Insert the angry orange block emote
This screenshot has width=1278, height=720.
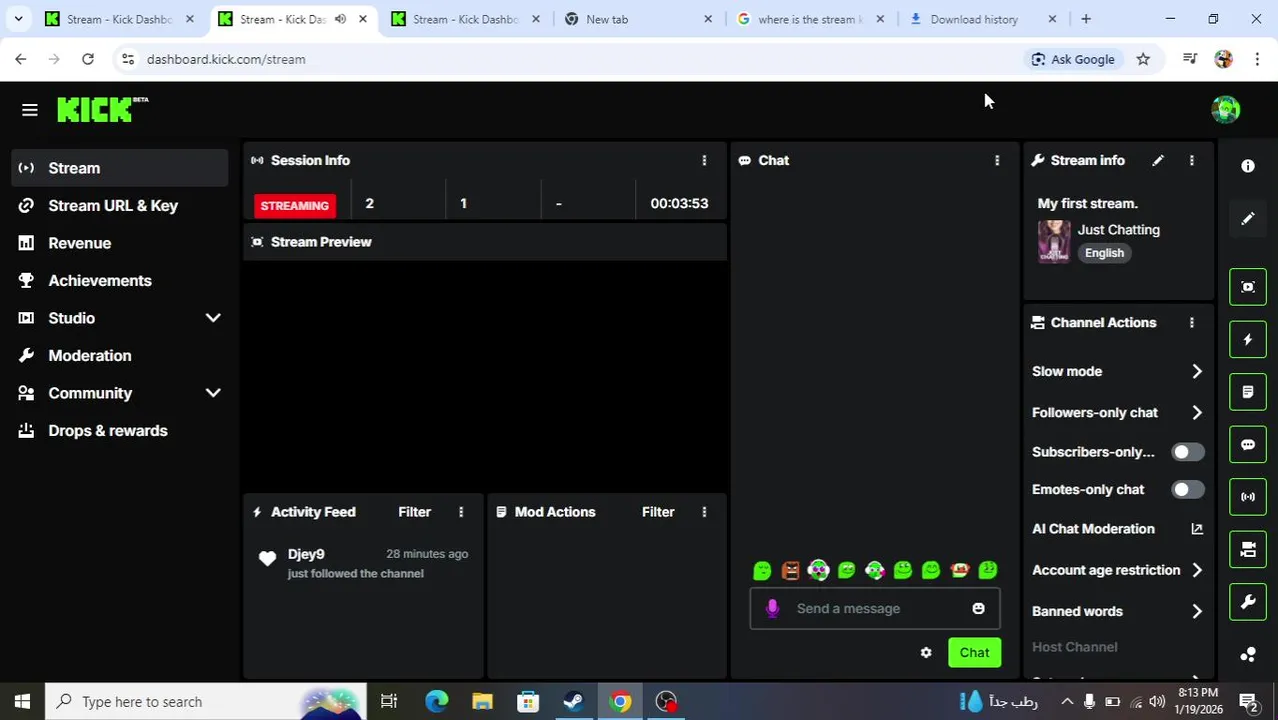[790, 570]
